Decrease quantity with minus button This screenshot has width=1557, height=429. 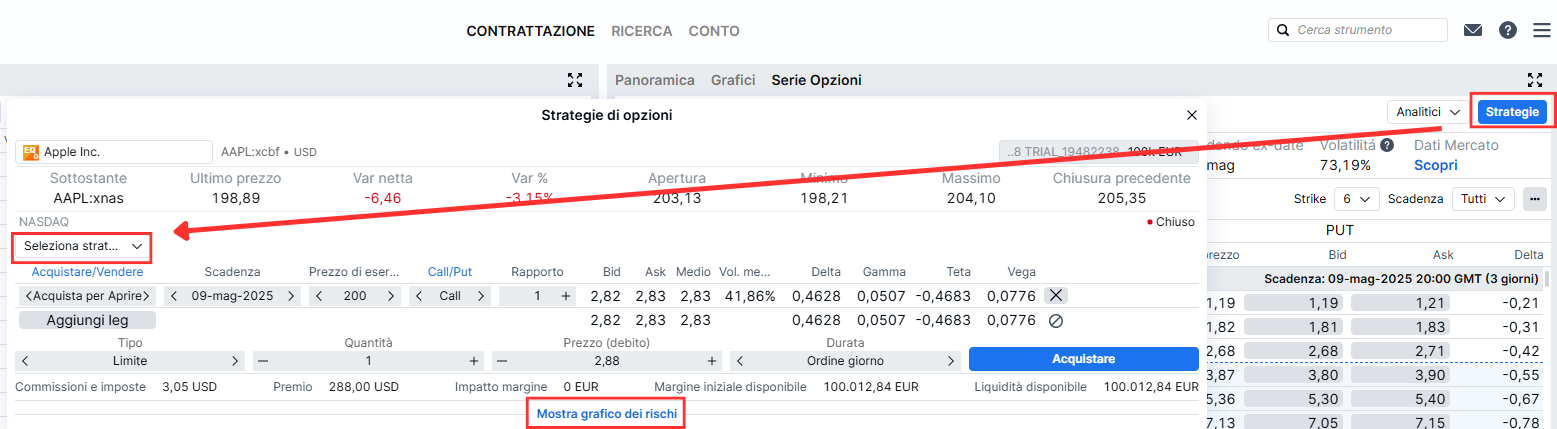[x=263, y=361]
